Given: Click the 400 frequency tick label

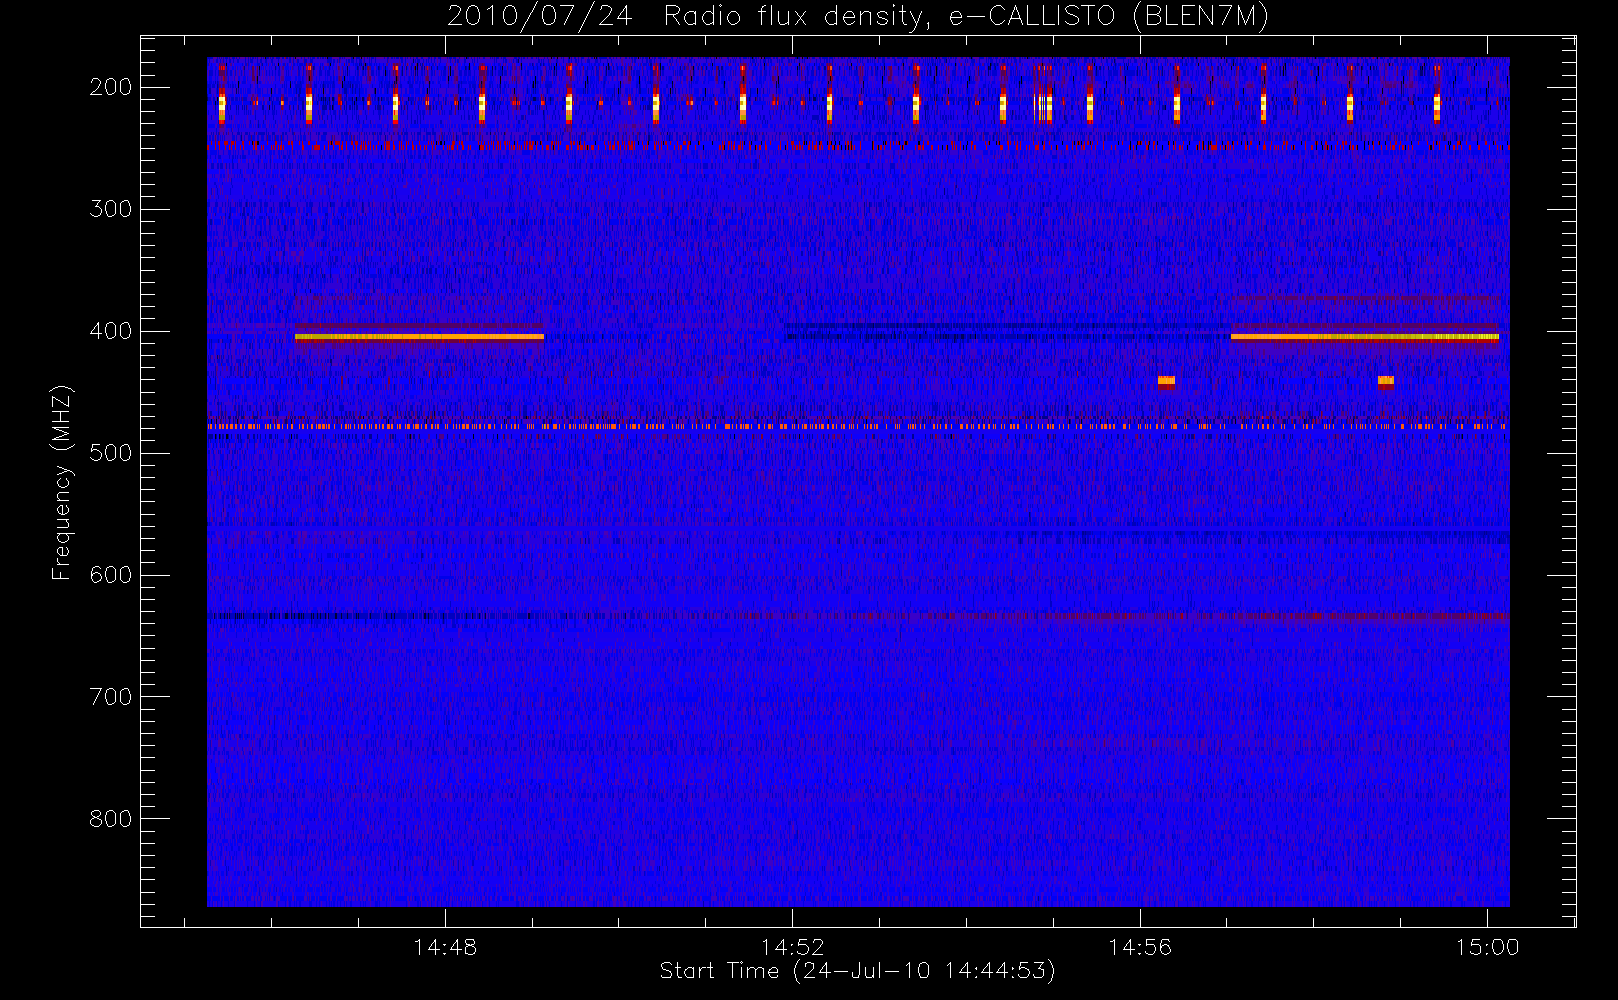Looking at the screenshot, I should [111, 331].
